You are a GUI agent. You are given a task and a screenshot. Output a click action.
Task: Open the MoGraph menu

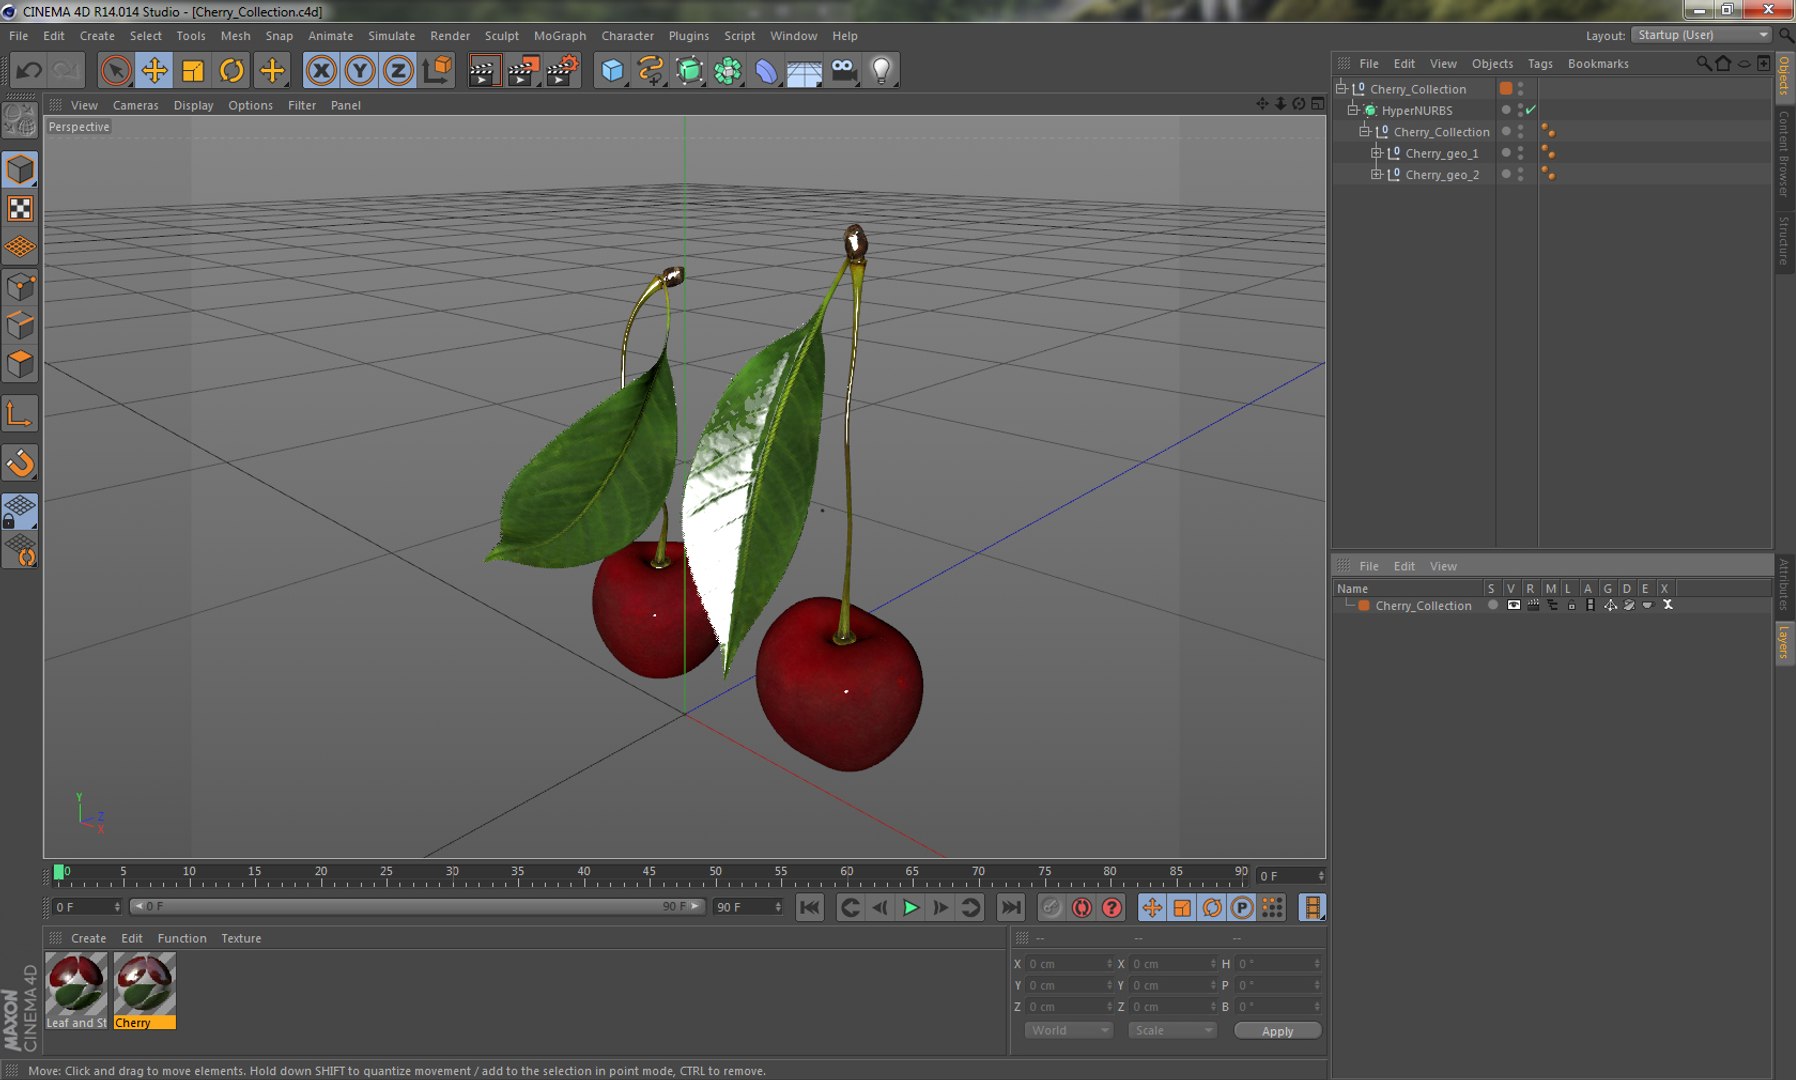point(560,35)
